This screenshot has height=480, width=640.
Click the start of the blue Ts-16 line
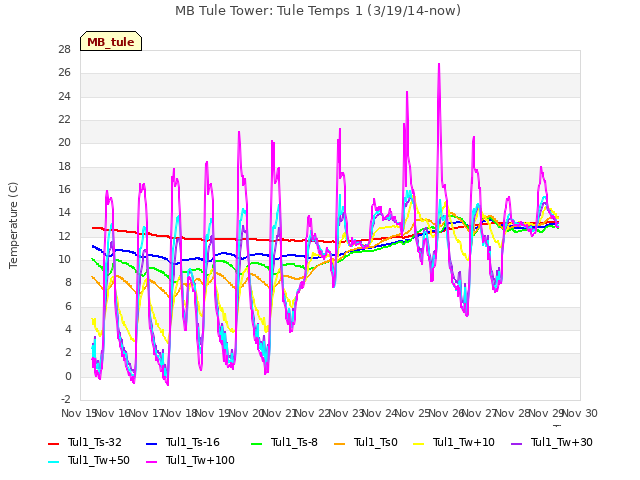pos(93,246)
